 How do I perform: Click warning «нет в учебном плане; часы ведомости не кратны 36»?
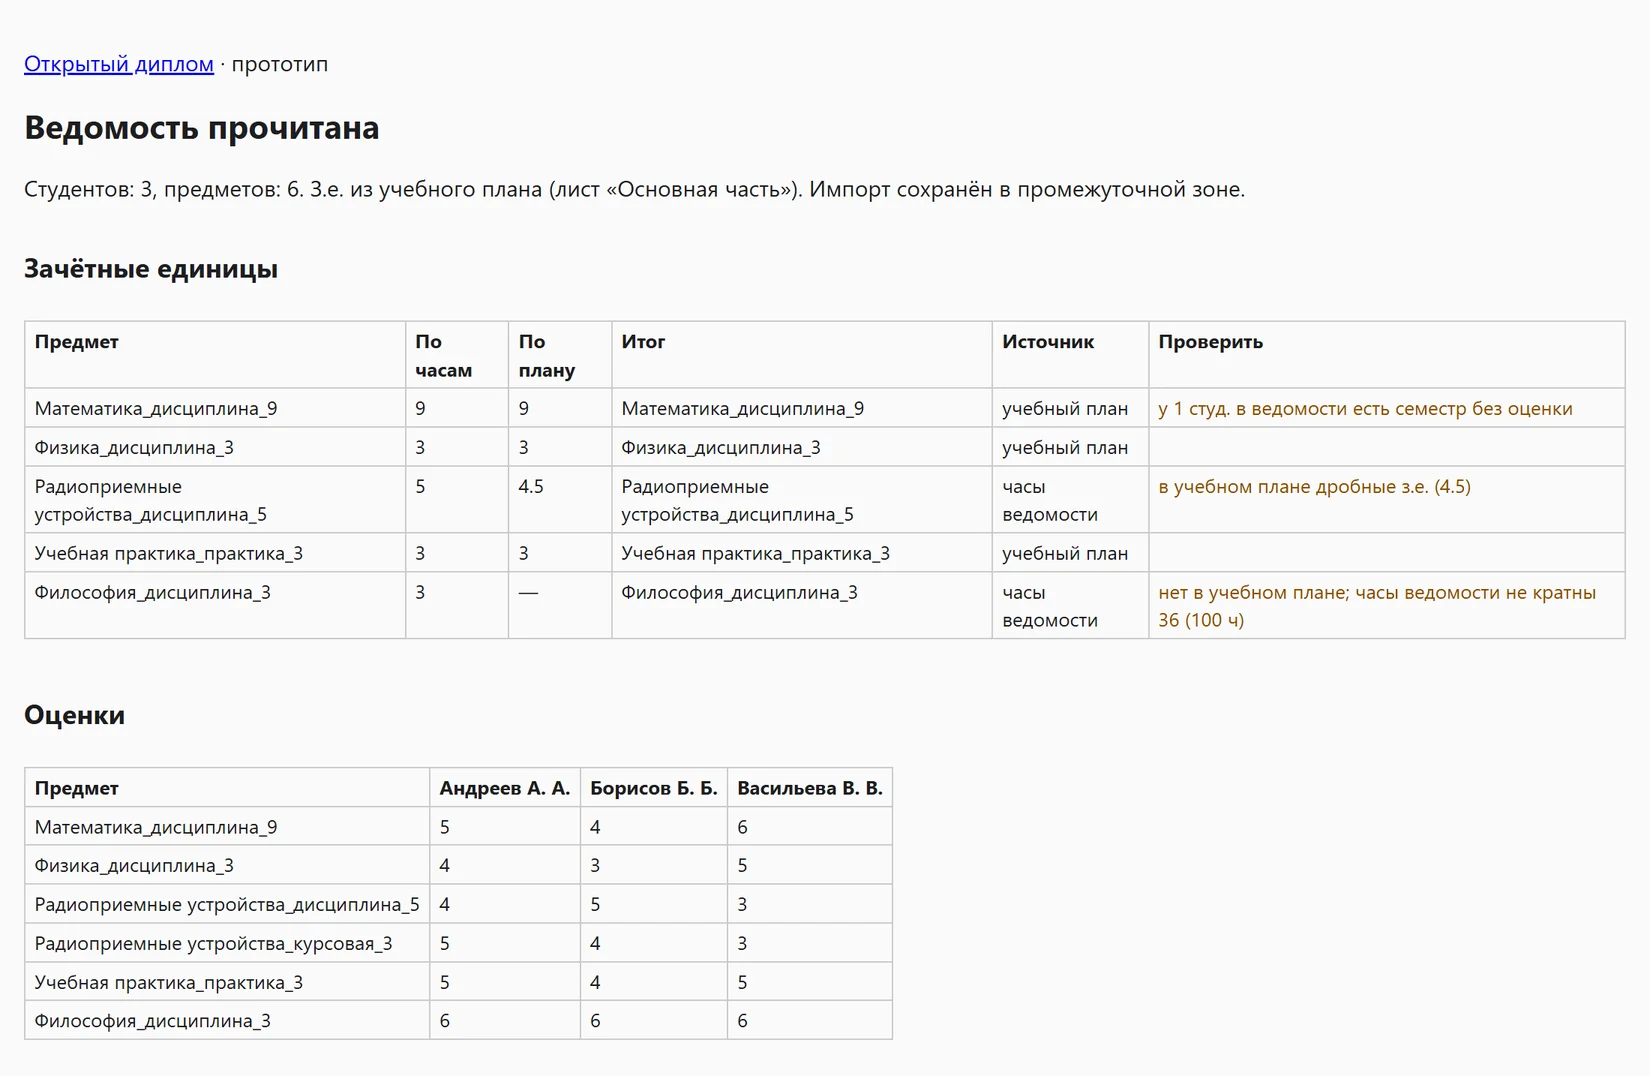(x=1377, y=606)
